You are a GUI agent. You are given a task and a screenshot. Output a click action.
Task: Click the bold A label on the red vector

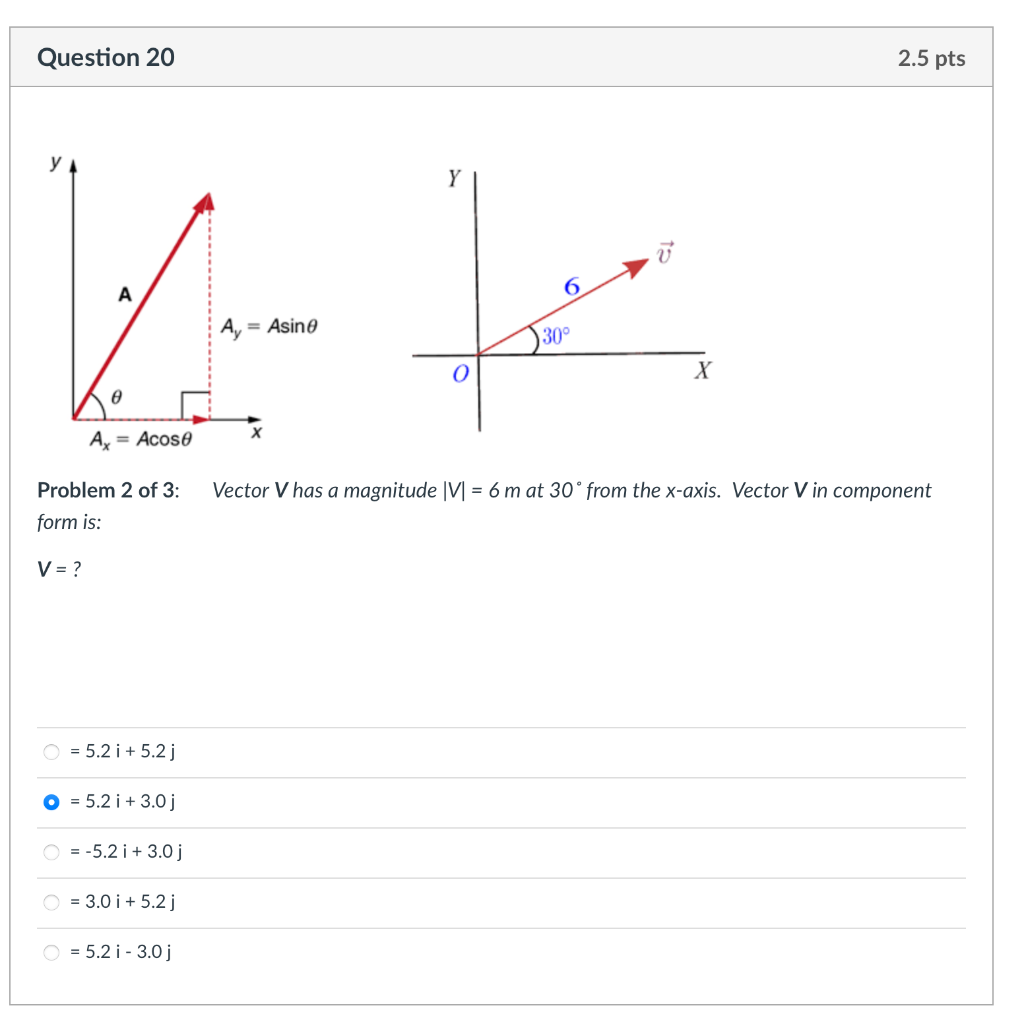[125, 294]
